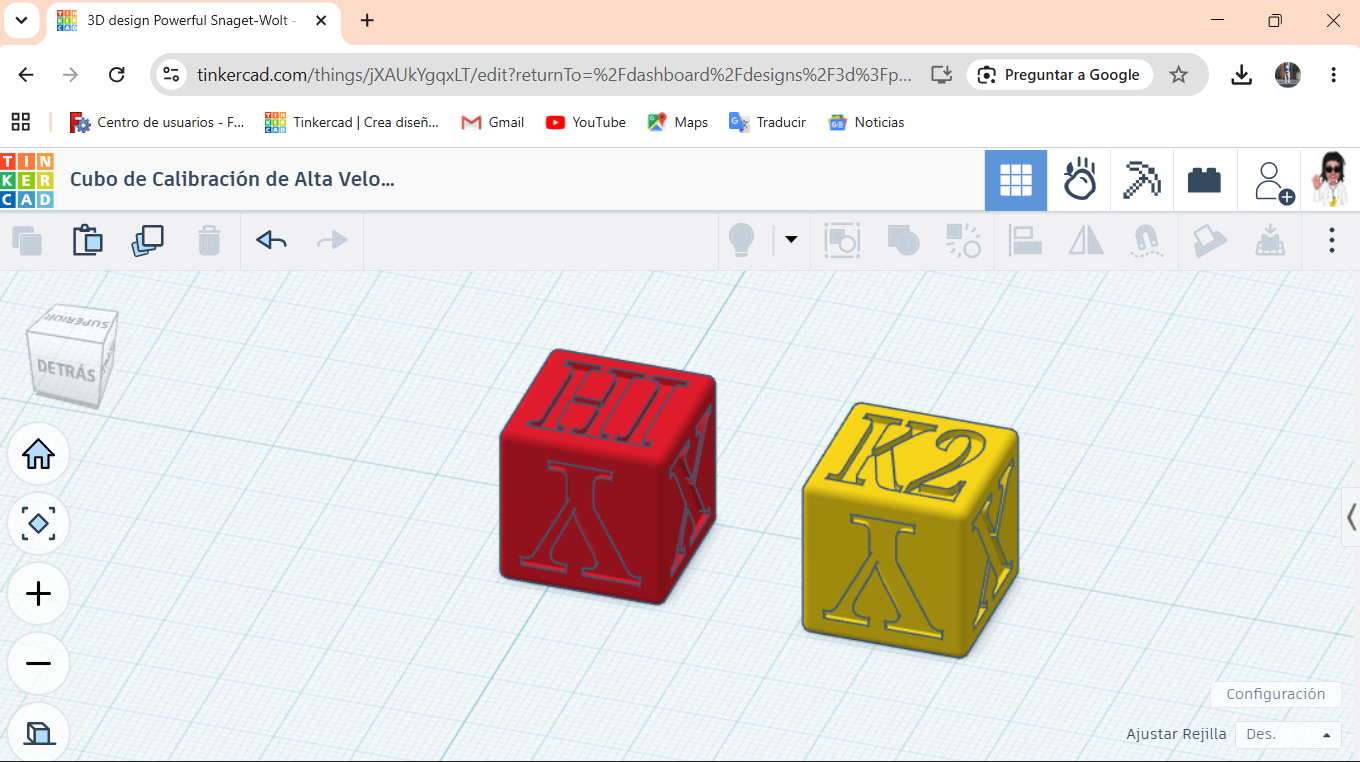
Task: Click the invite collaborator person icon
Action: pyautogui.click(x=1272, y=182)
